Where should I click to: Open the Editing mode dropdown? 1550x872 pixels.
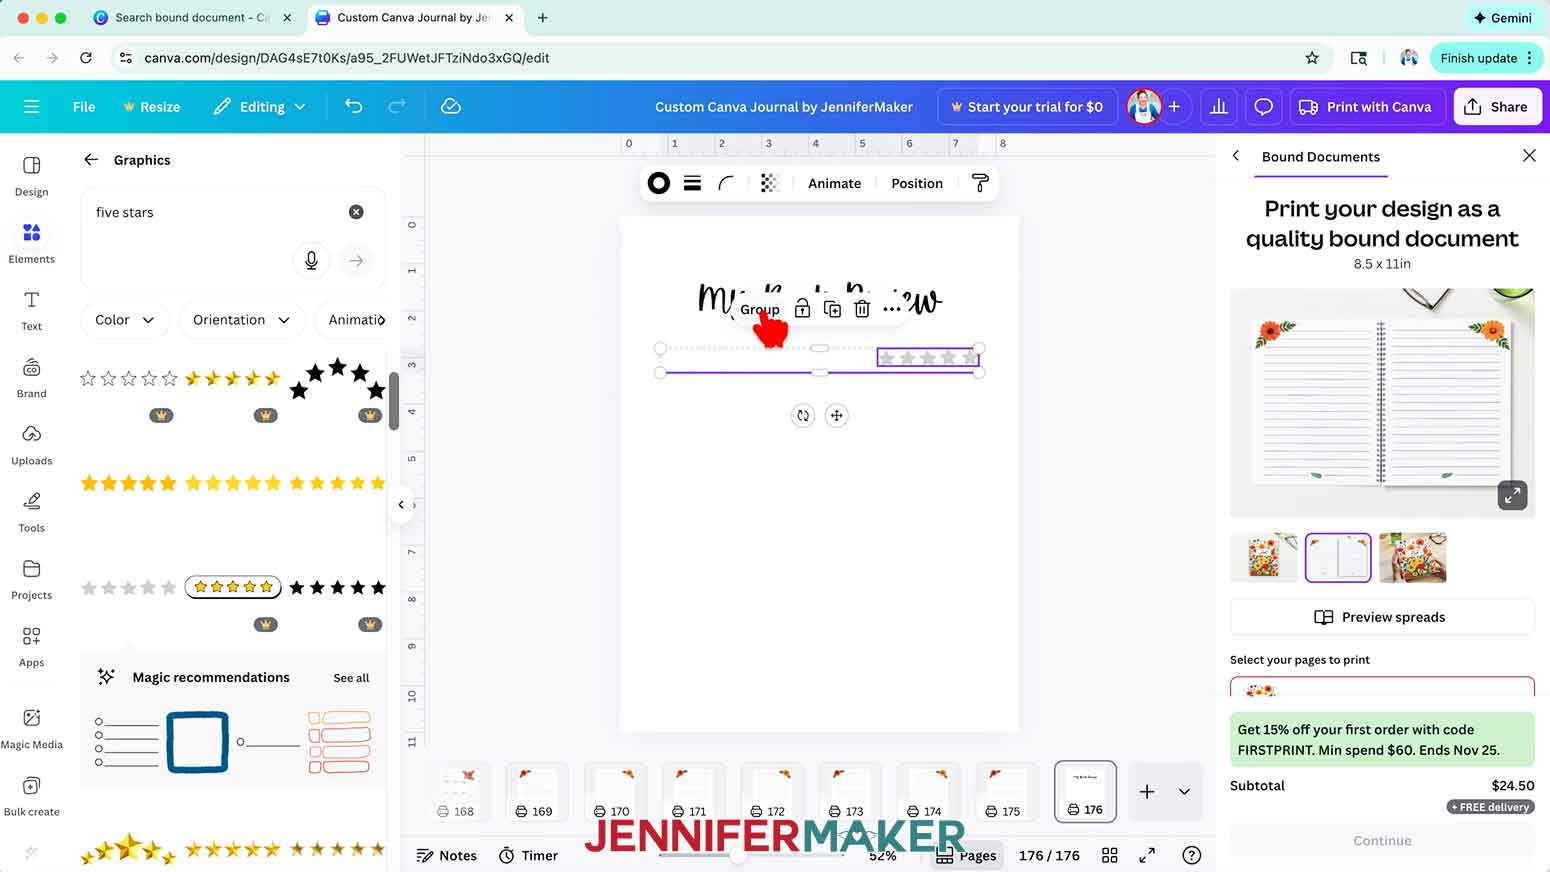(x=259, y=106)
